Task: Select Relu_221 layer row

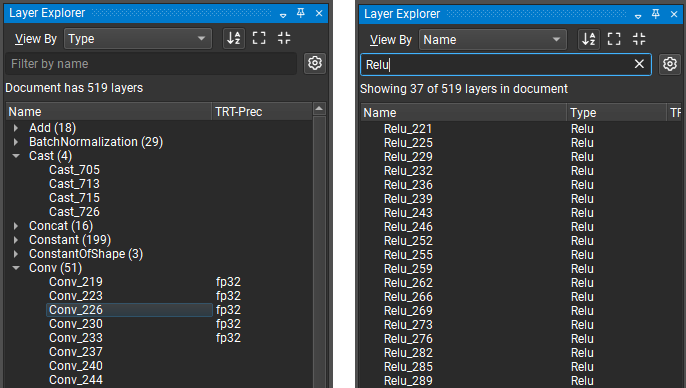Action: 521,129
